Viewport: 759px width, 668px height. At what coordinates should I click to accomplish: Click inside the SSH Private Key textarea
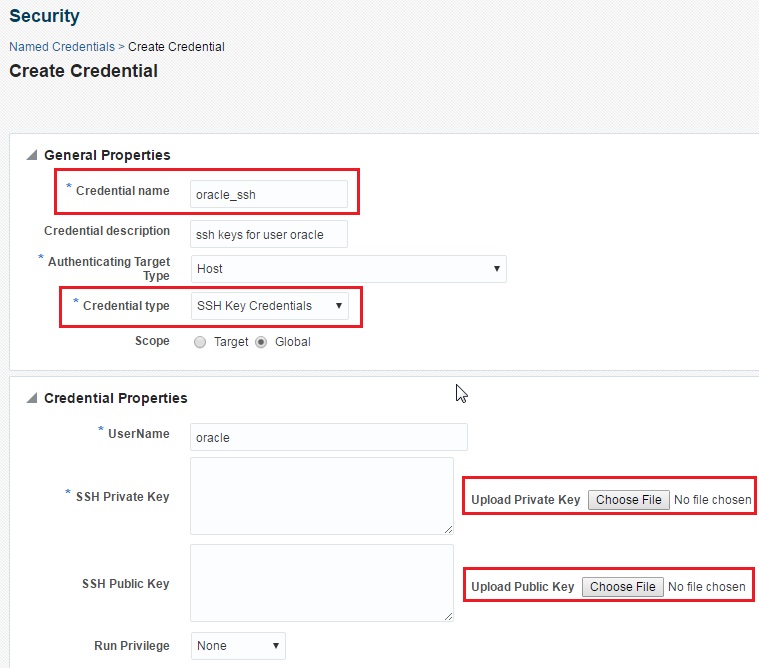point(321,496)
